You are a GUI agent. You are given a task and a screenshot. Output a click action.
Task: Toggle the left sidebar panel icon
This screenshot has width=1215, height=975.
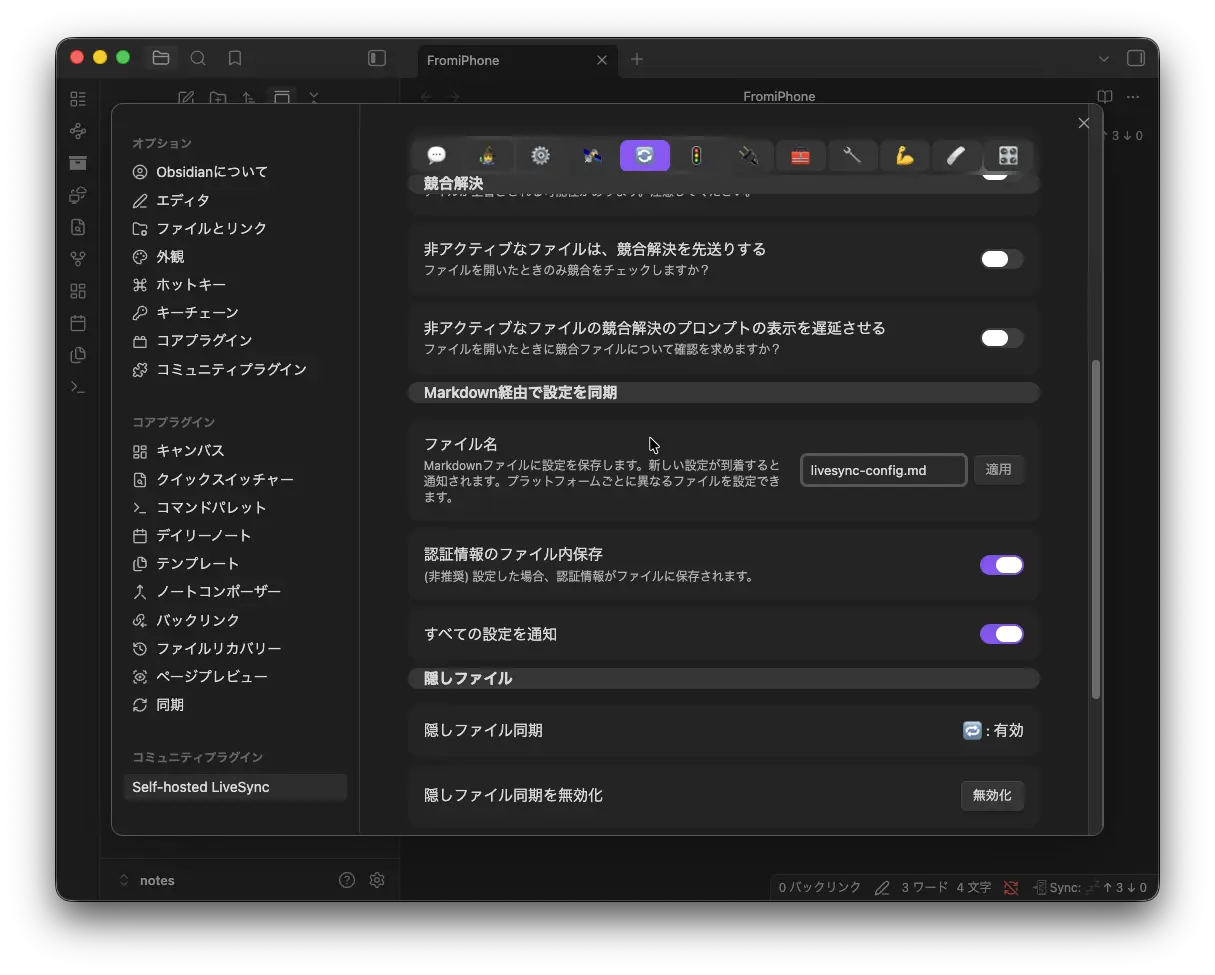(x=377, y=58)
